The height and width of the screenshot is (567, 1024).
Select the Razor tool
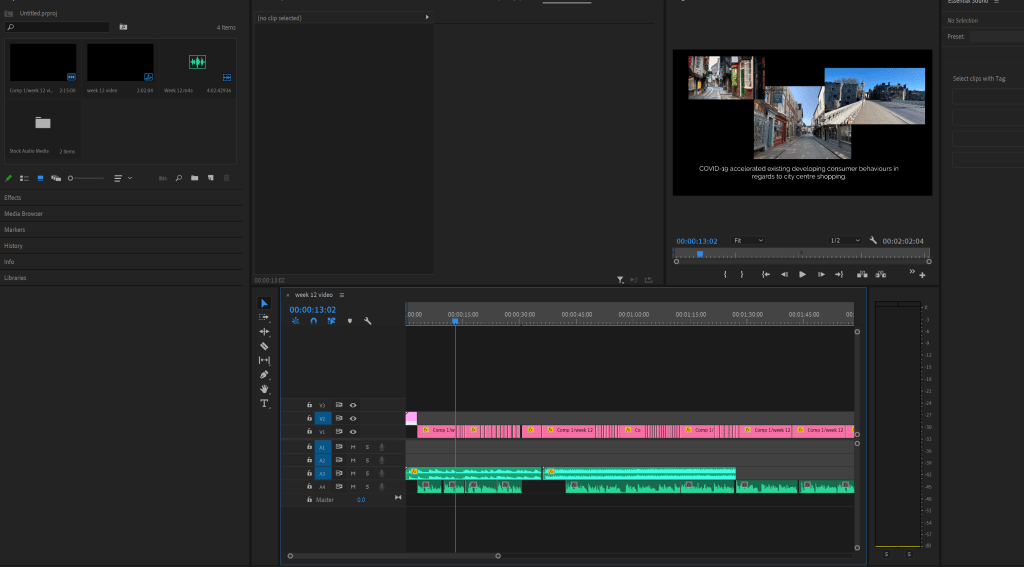pos(264,345)
